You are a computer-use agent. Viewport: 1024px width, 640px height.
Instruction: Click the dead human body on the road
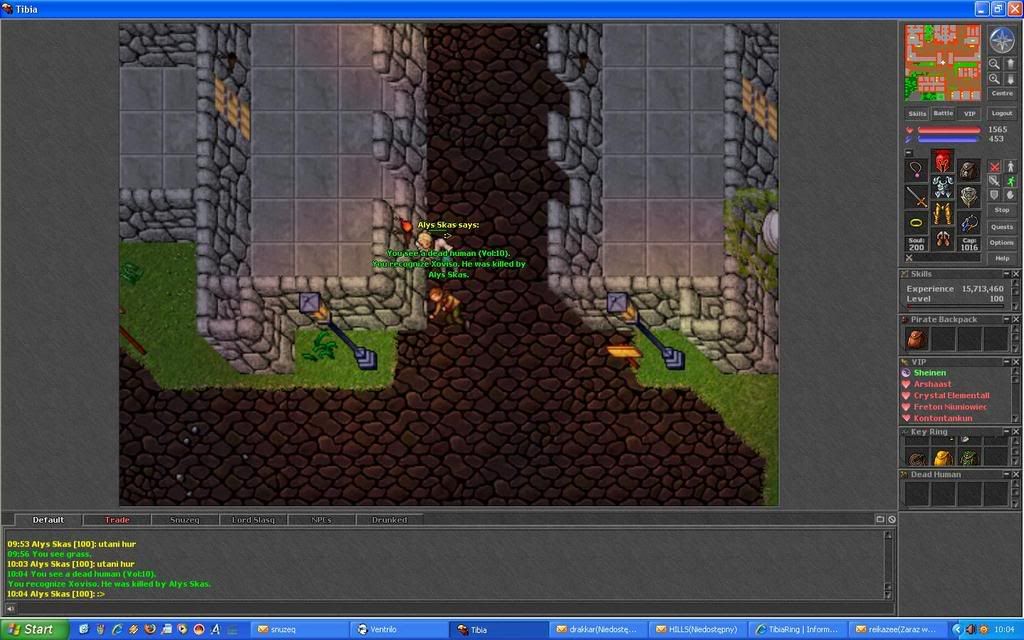click(446, 307)
